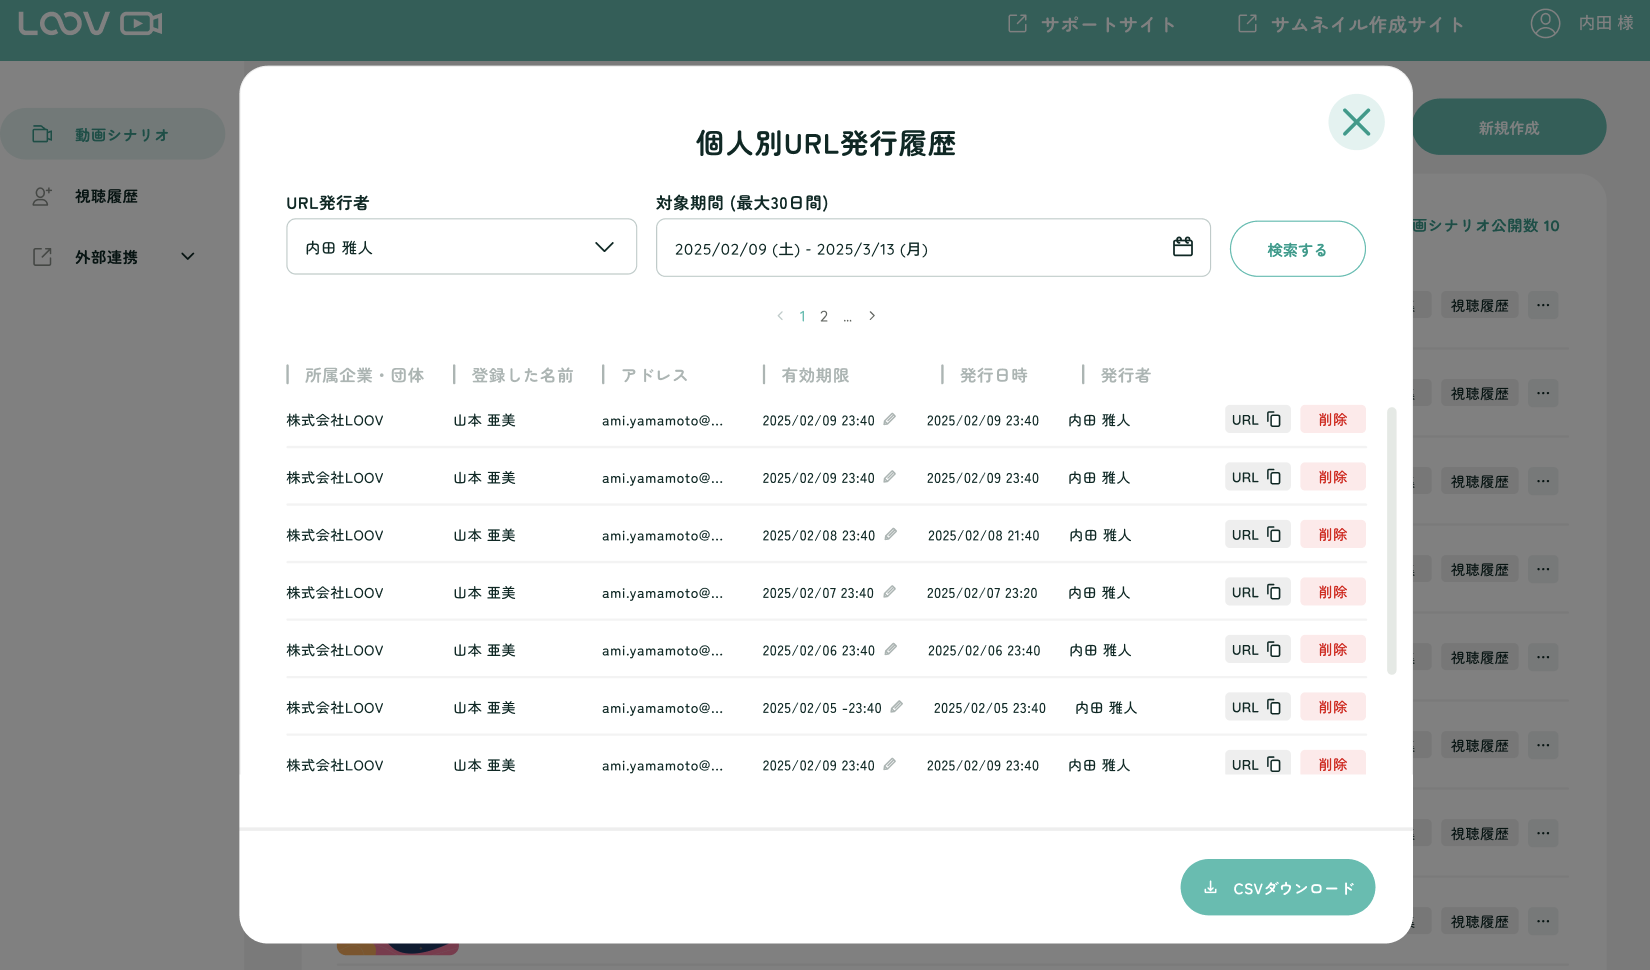The image size is (1650, 970).
Task: Go to next page with right chevron
Action: pyautogui.click(x=872, y=316)
